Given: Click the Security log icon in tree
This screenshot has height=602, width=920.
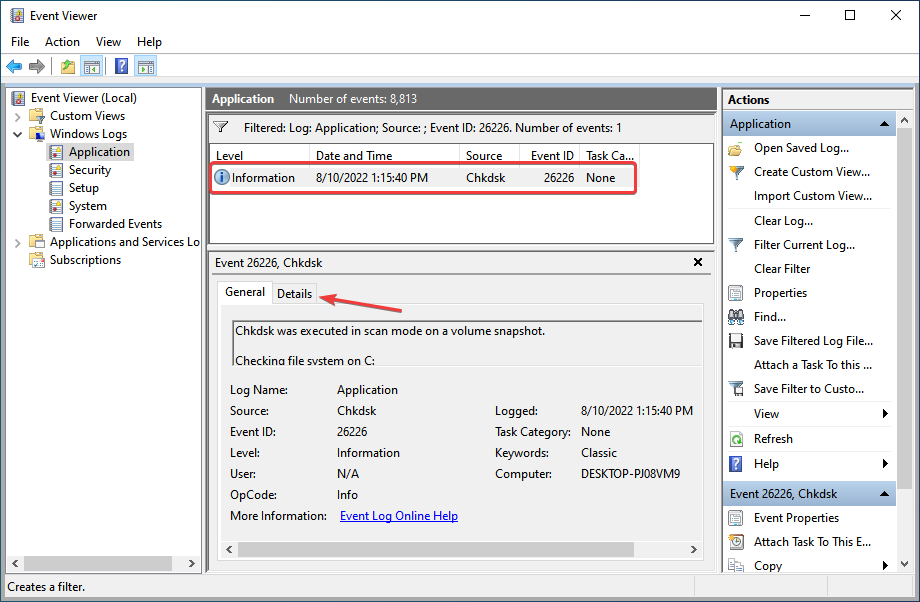Looking at the screenshot, I should 56,170.
